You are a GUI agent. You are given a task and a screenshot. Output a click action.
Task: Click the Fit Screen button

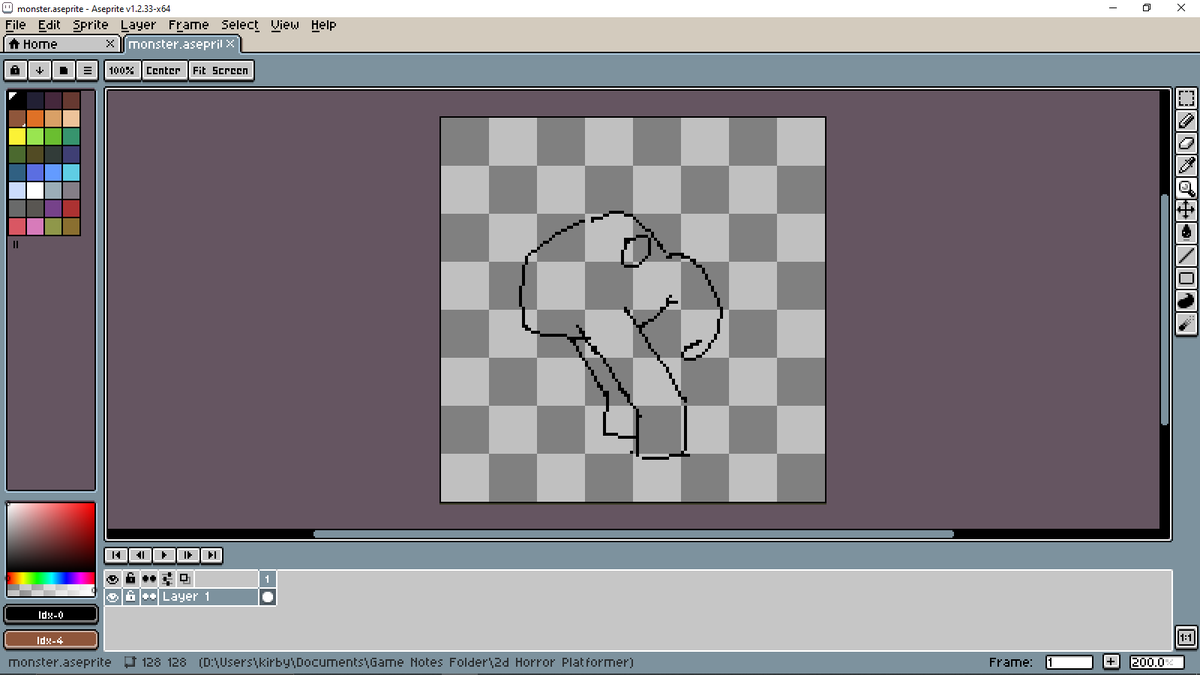coord(221,71)
